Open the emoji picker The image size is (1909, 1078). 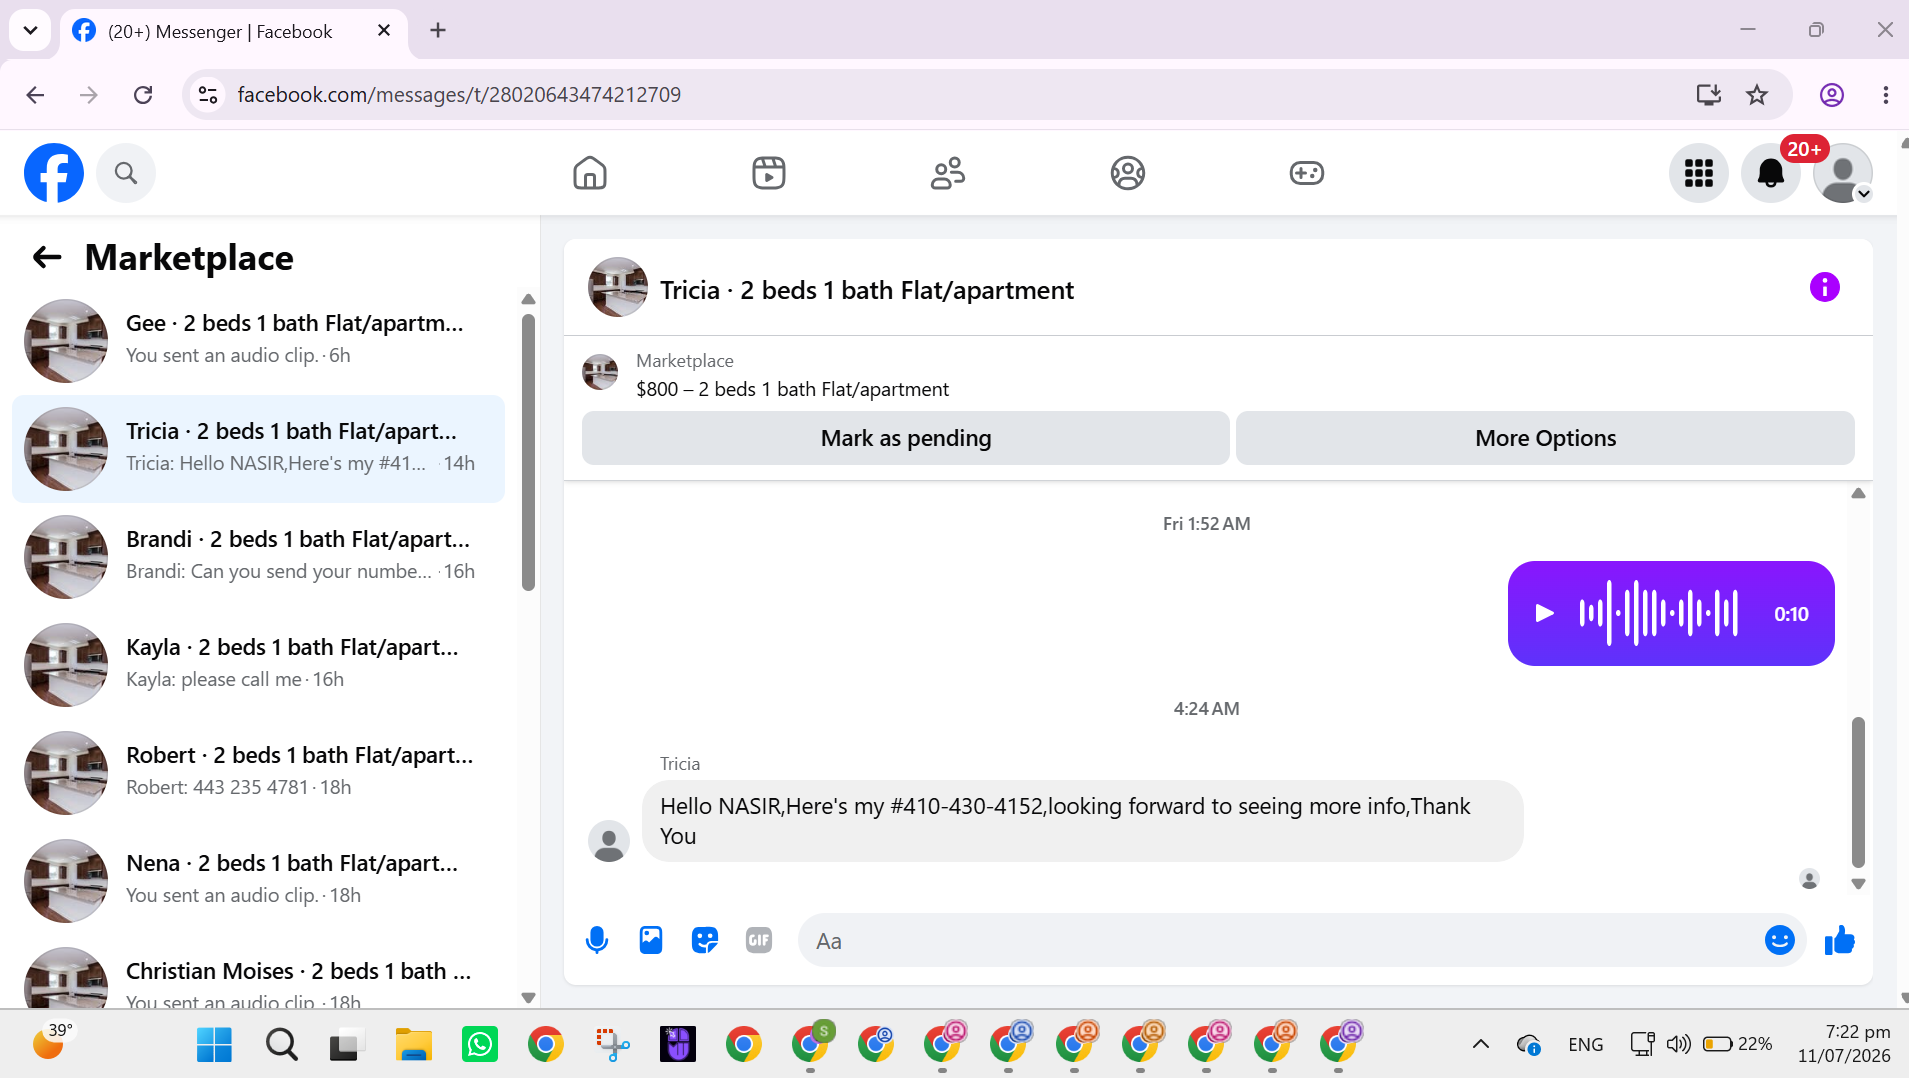tap(1779, 940)
